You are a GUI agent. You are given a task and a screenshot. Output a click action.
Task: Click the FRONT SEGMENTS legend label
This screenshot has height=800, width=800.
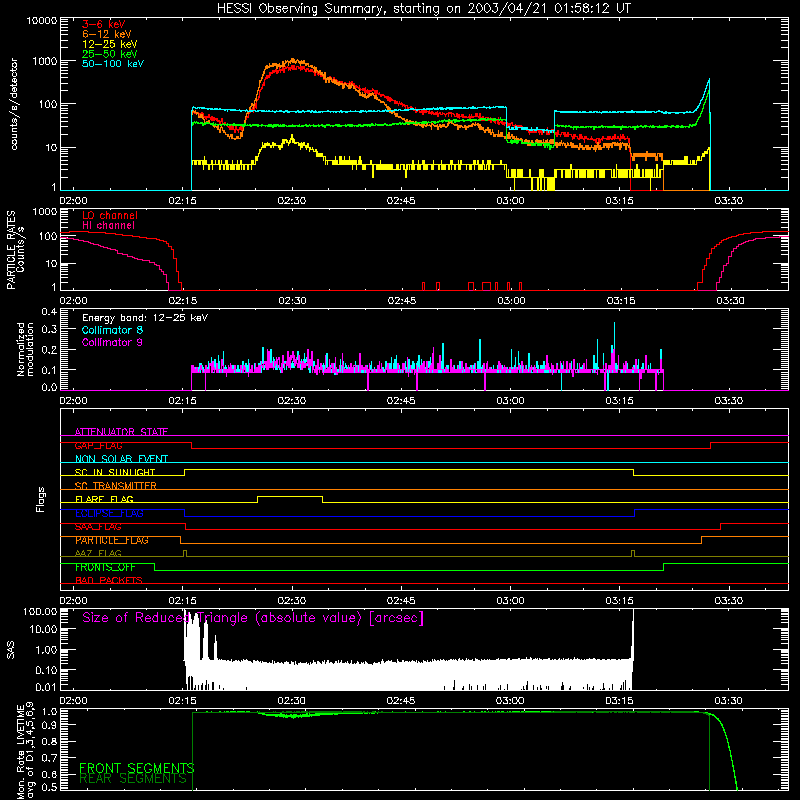pos(137,768)
